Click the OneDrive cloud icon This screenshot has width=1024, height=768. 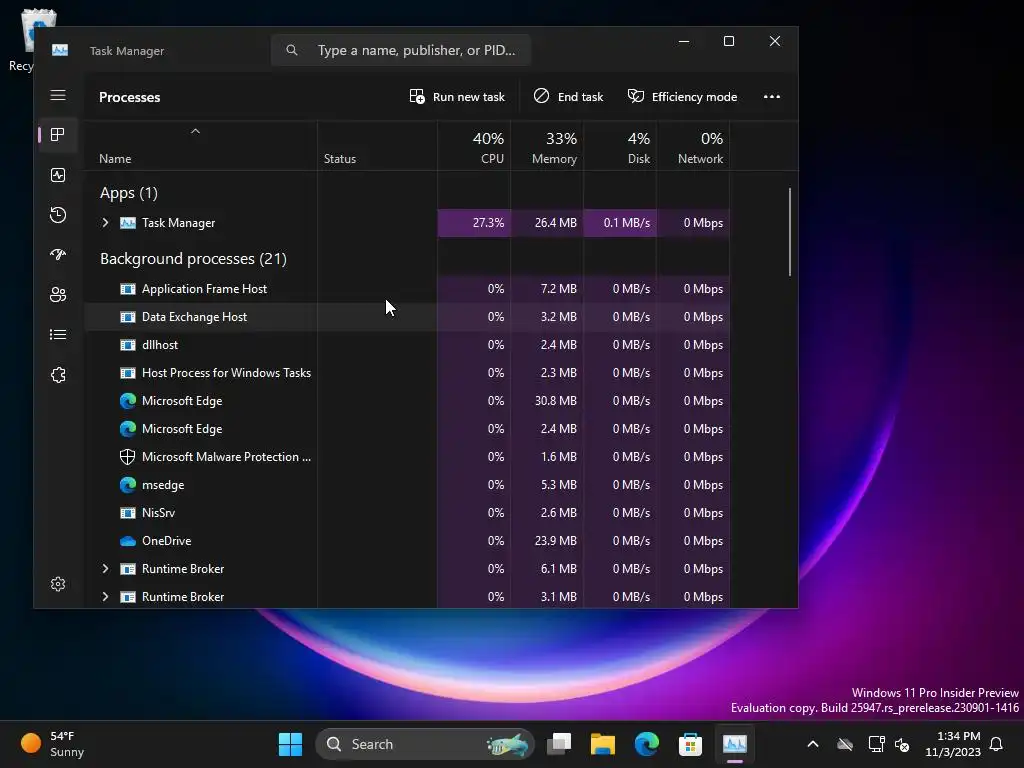(128, 541)
